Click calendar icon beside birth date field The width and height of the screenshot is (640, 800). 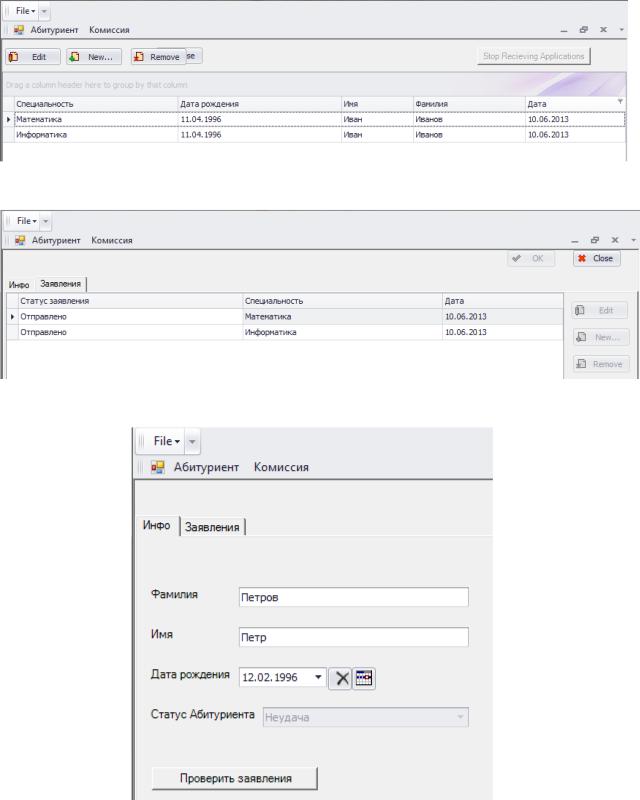[x=364, y=678]
